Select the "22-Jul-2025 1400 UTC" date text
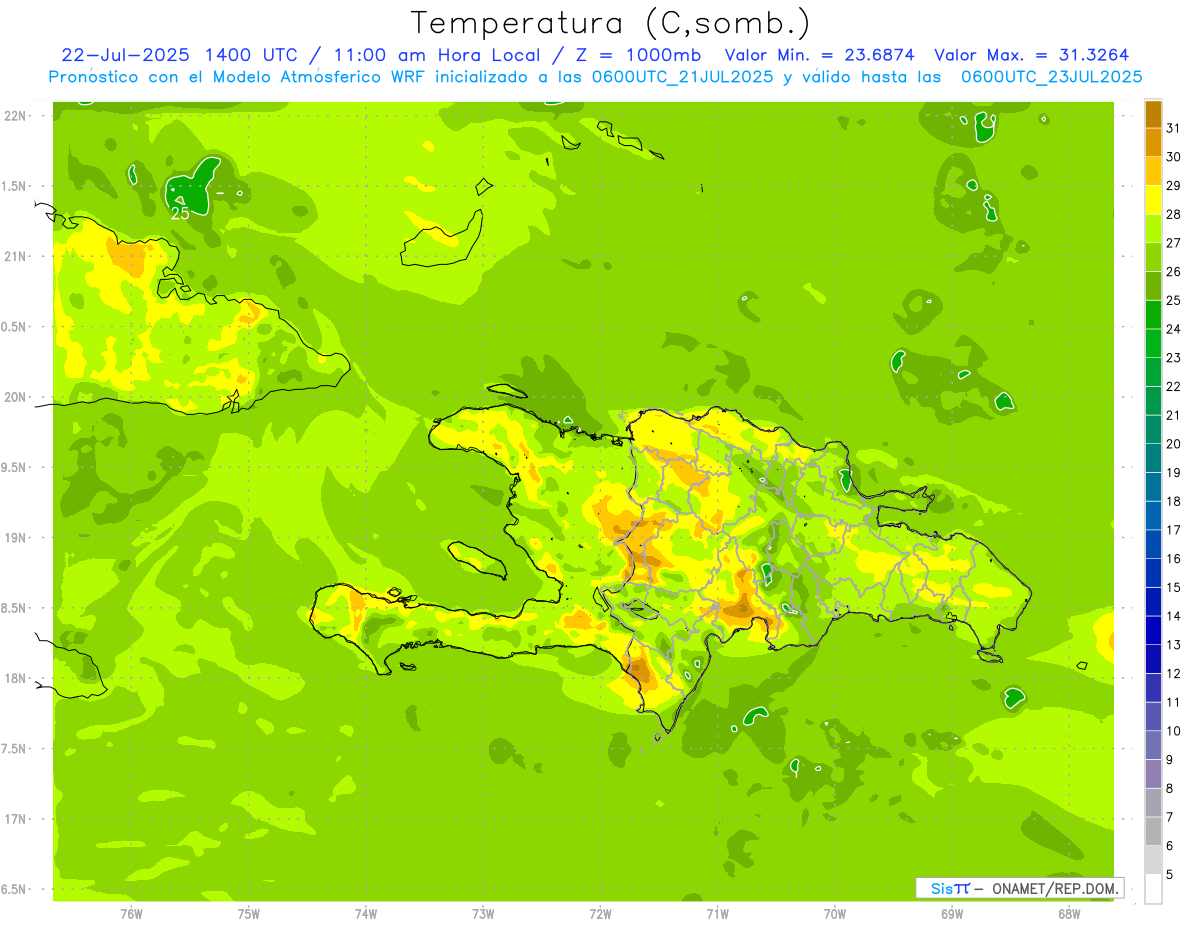The height and width of the screenshot is (927, 1200). point(179,55)
